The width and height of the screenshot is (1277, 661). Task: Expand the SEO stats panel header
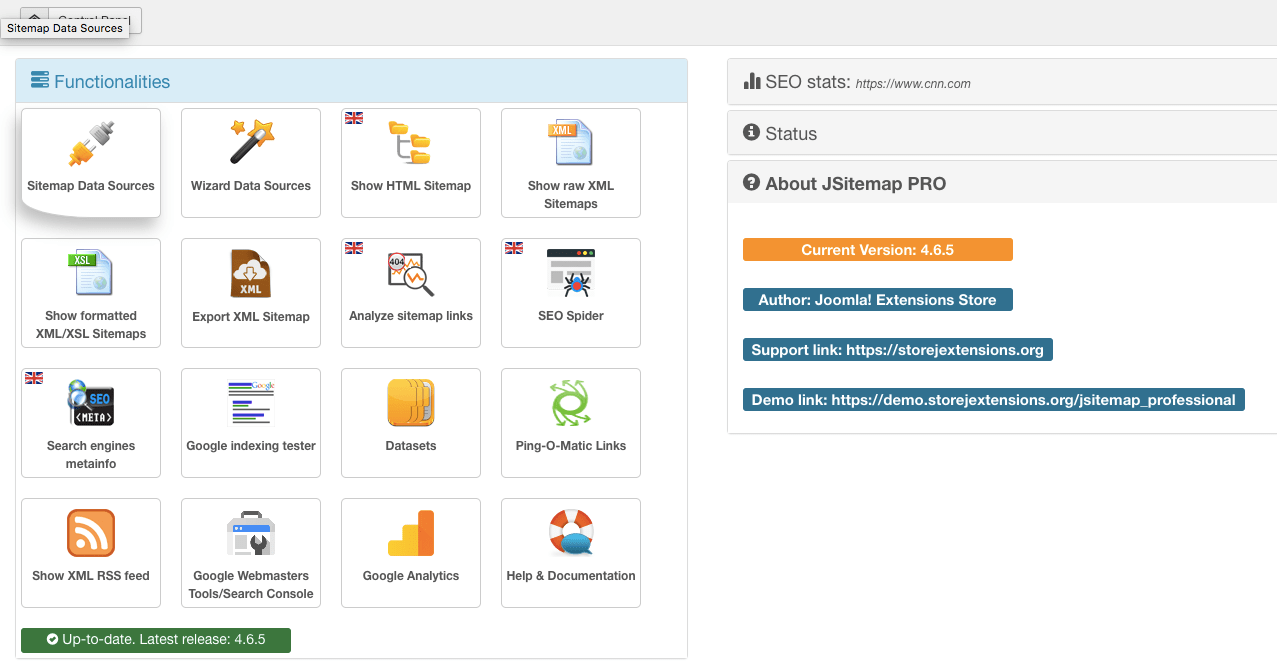pyautogui.click(x=1002, y=82)
